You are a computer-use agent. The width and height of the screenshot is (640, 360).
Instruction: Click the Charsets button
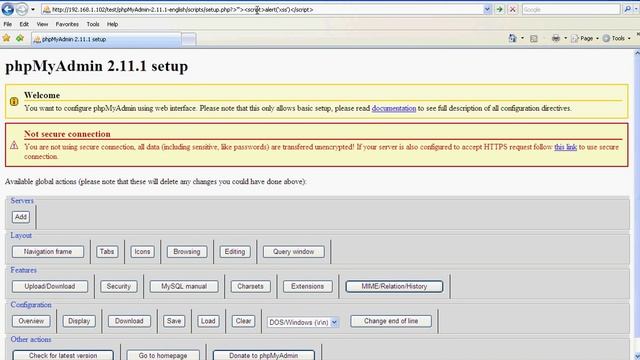tap(250, 287)
